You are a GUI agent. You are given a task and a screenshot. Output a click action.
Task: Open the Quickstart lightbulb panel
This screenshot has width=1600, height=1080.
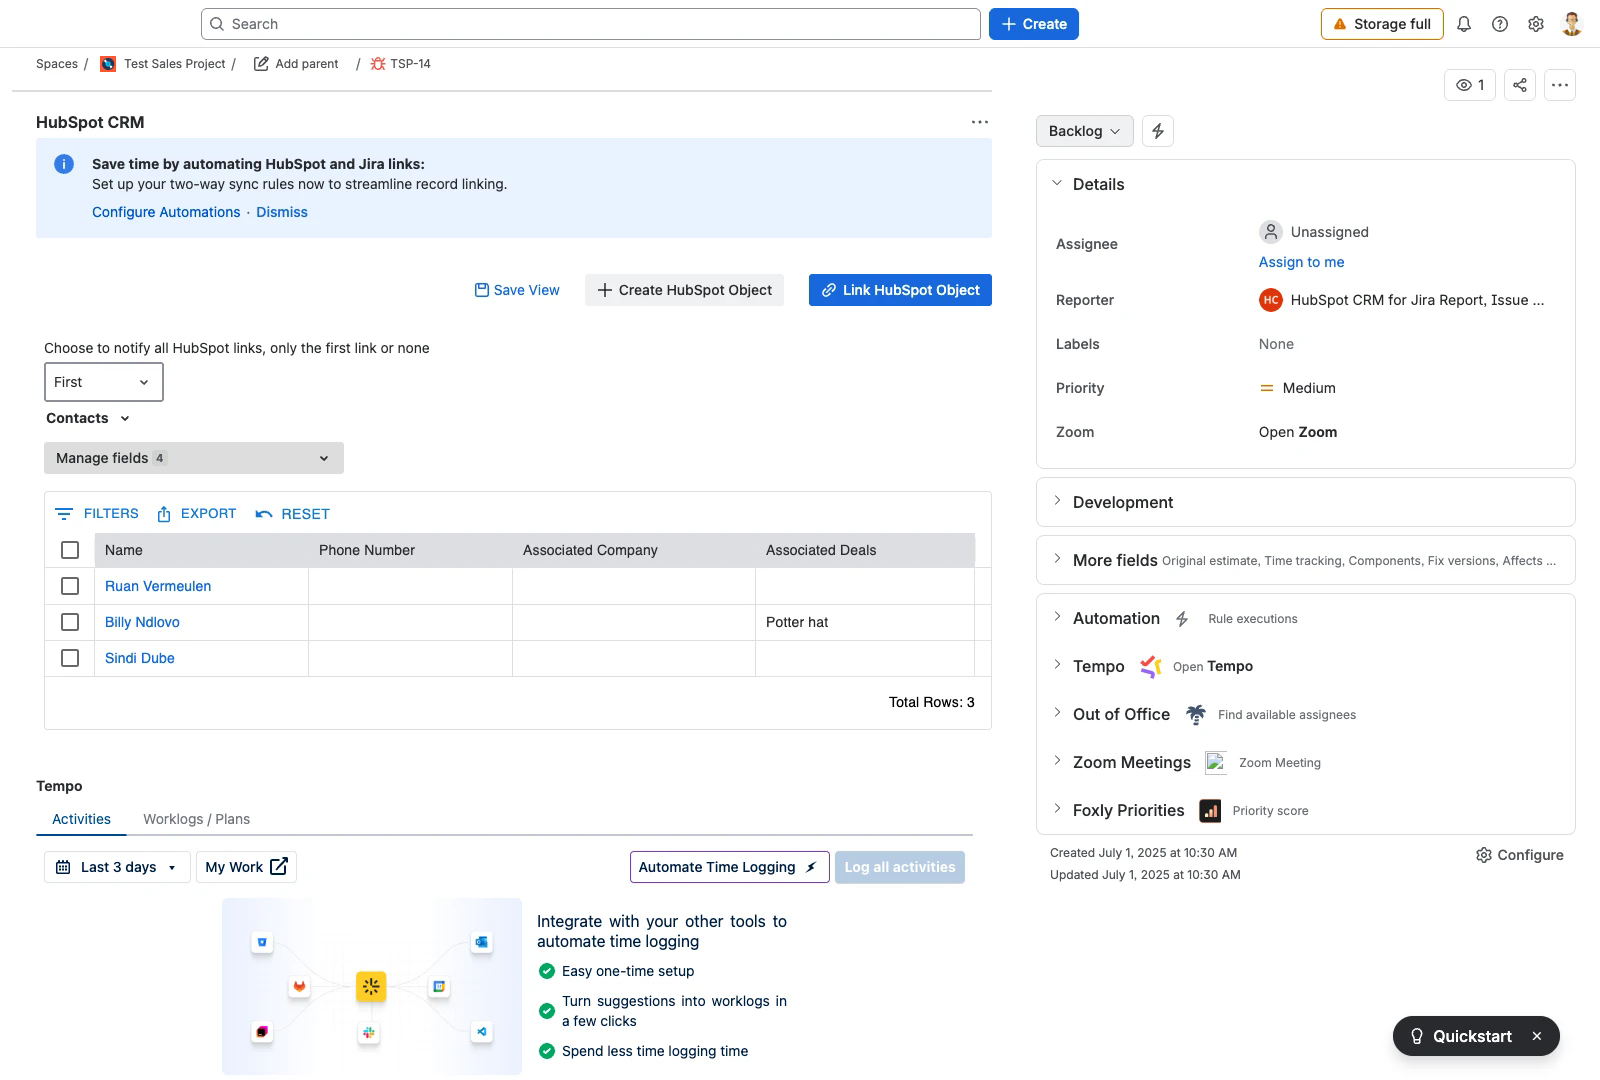[1462, 1036]
